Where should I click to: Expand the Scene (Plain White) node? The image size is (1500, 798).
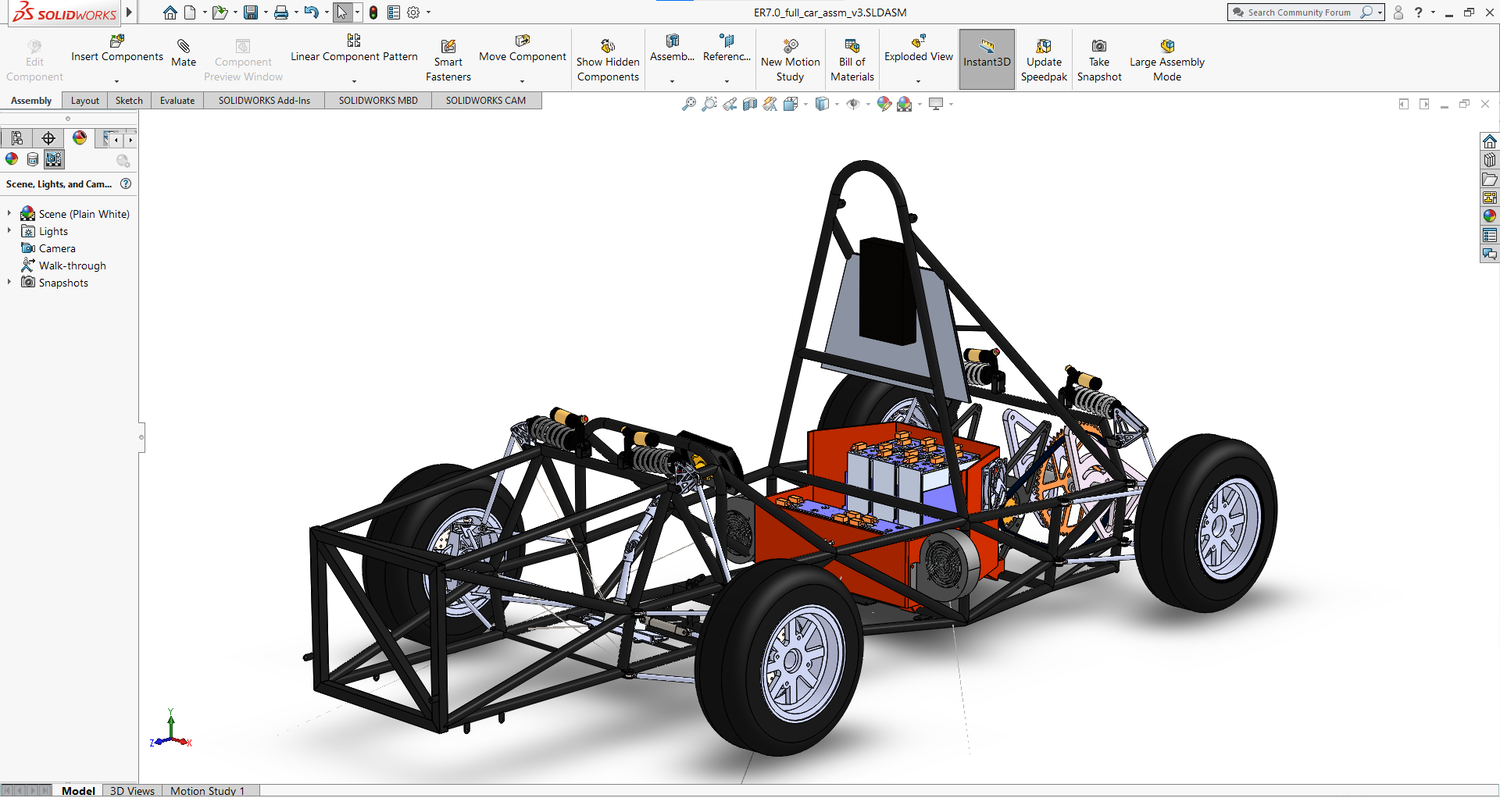[x=10, y=213]
